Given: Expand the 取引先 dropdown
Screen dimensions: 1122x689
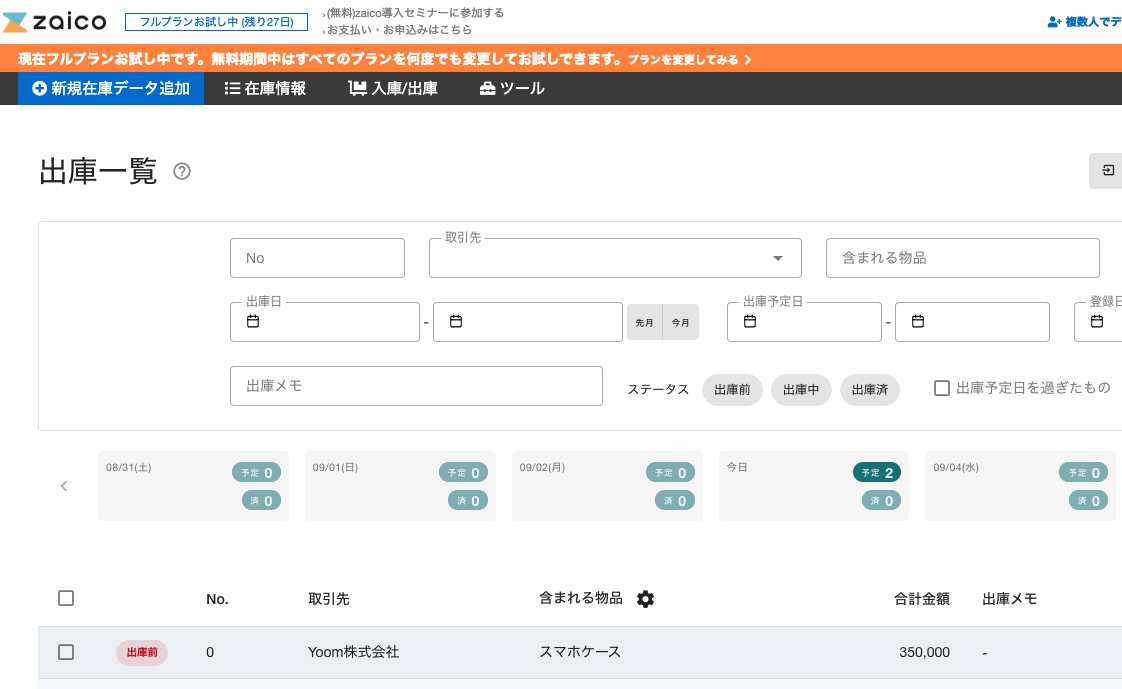Looking at the screenshot, I should coord(777,258).
